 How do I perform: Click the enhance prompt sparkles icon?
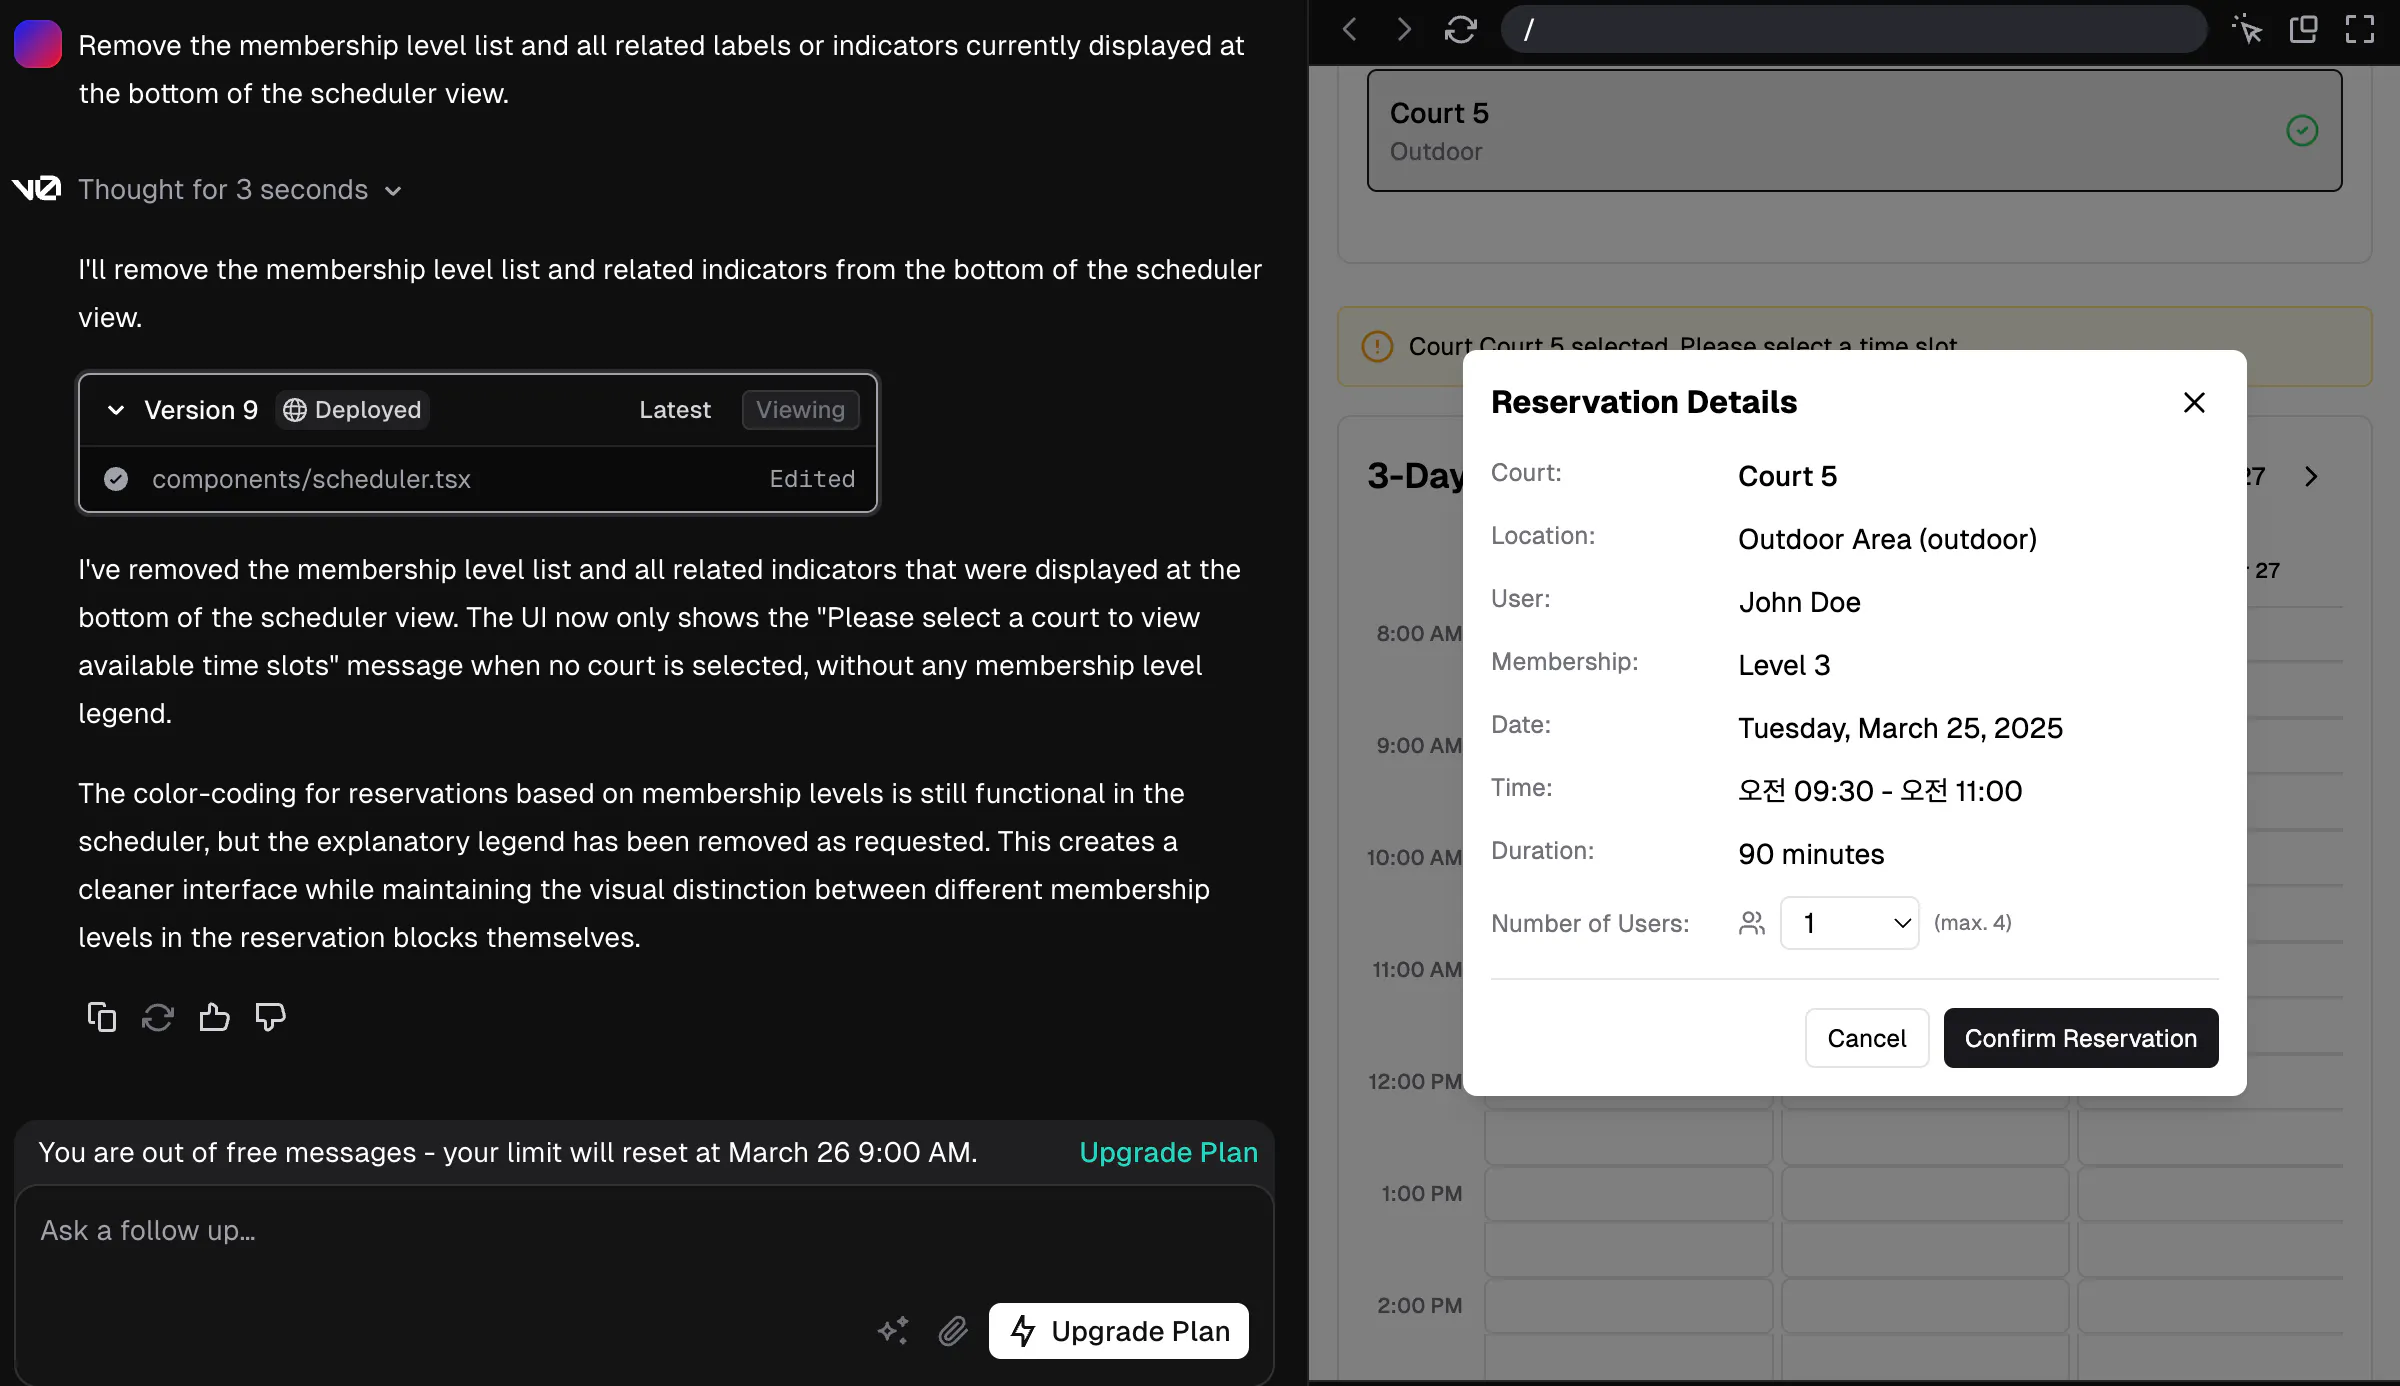[893, 1331]
